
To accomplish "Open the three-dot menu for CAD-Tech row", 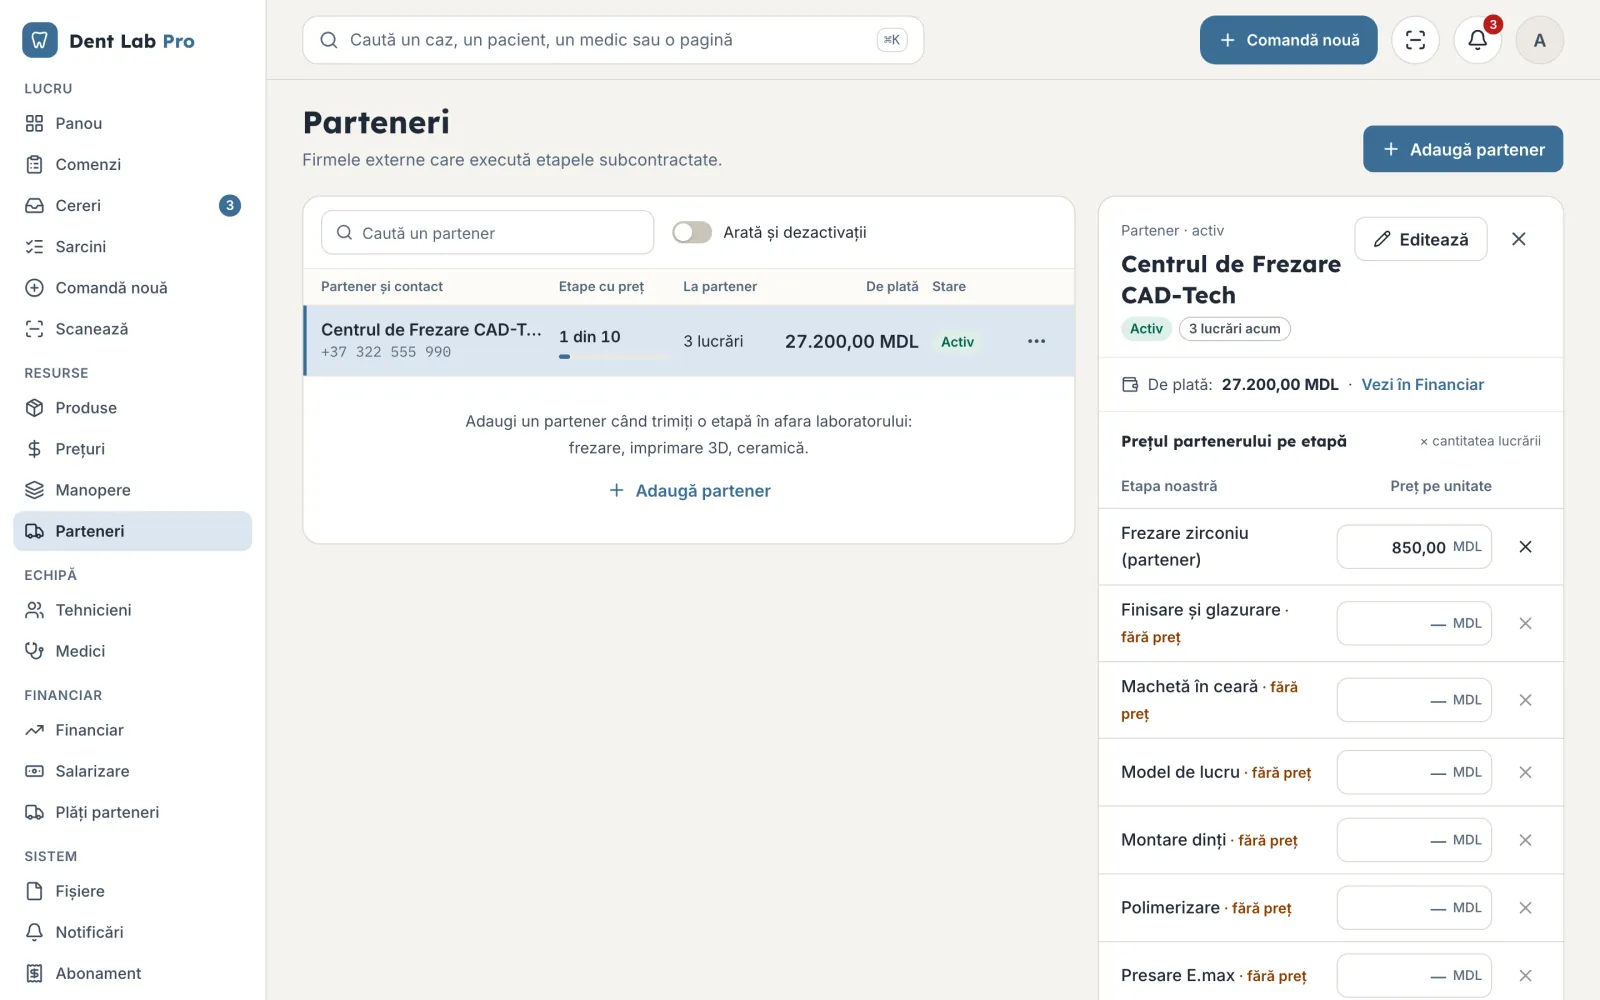I will coord(1036,341).
